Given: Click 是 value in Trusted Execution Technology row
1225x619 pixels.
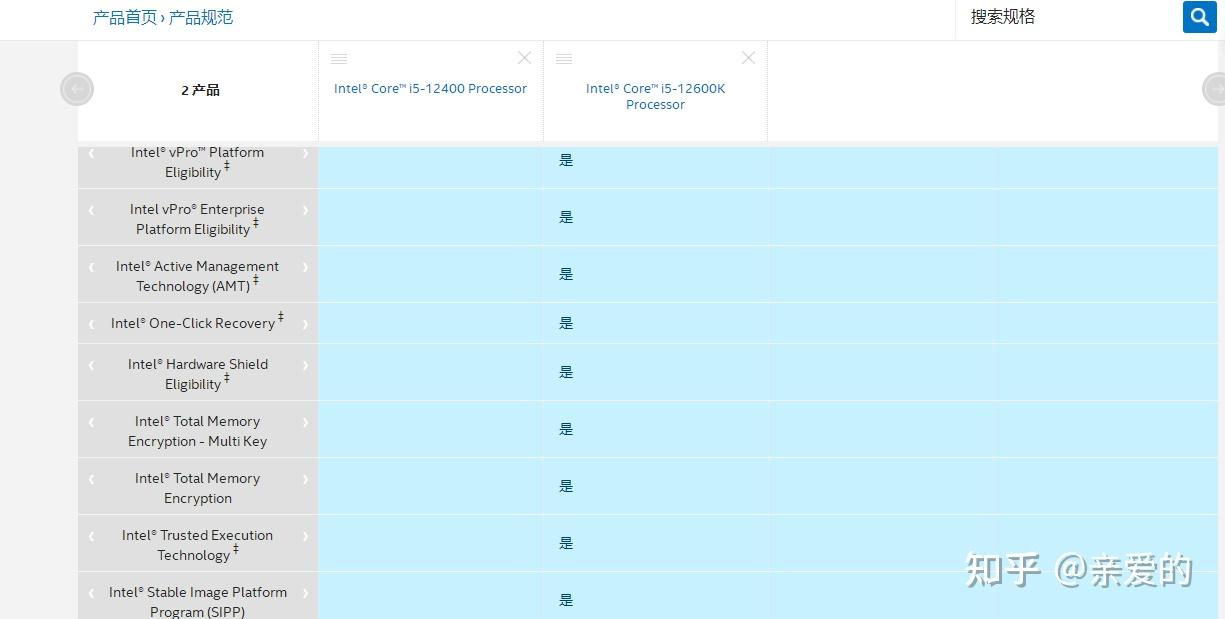Looking at the screenshot, I should pos(566,543).
